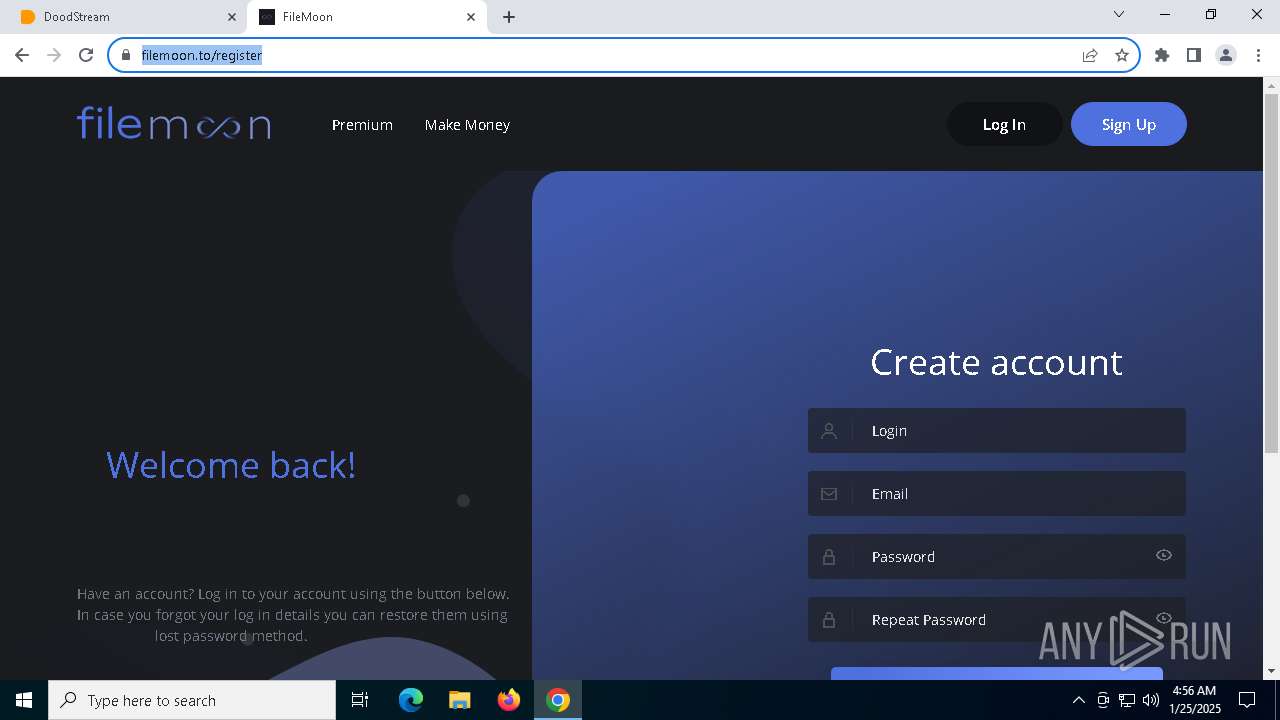
Task: Launch Microsoft Edge from taskbar
Action: click(x=411, y=700)
